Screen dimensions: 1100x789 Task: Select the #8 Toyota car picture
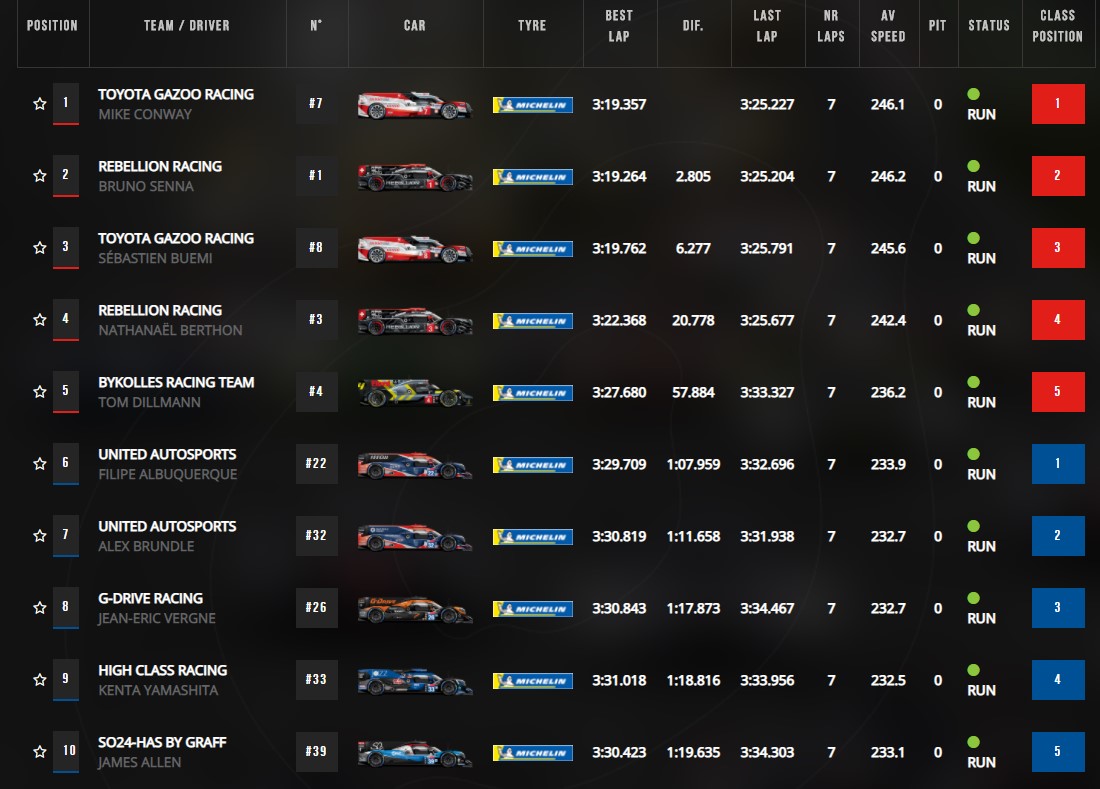click(x=415, y=249)
